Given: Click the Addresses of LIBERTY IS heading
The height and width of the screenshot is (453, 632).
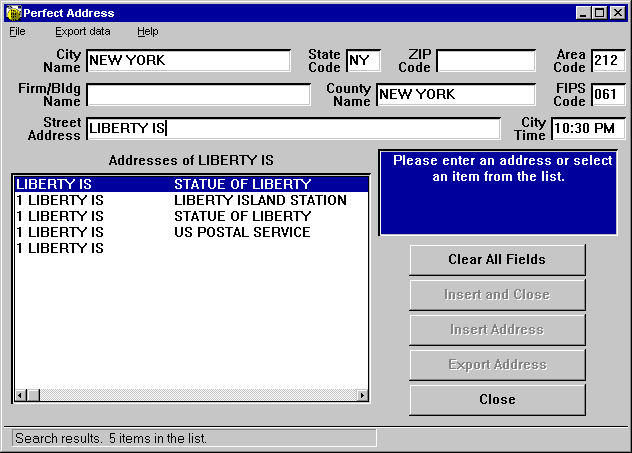Looking at the screenshot, I should pos(191,160).
